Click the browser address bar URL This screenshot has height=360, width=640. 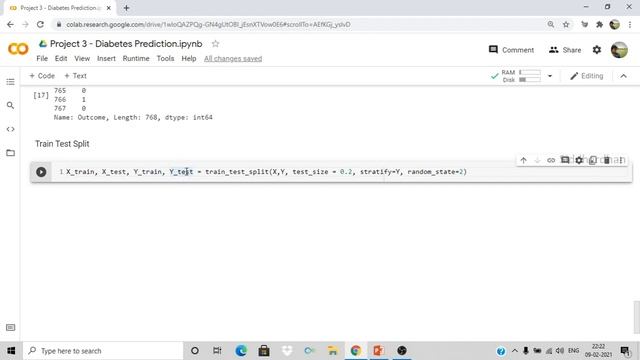pos(208,24)
